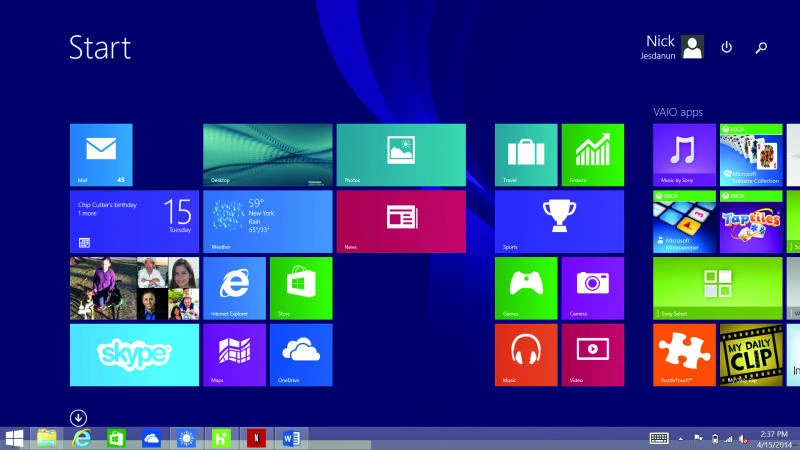800x450 pixels.
Task: Open the Store icon in the taskbar
Action: (x=116, y=438)
